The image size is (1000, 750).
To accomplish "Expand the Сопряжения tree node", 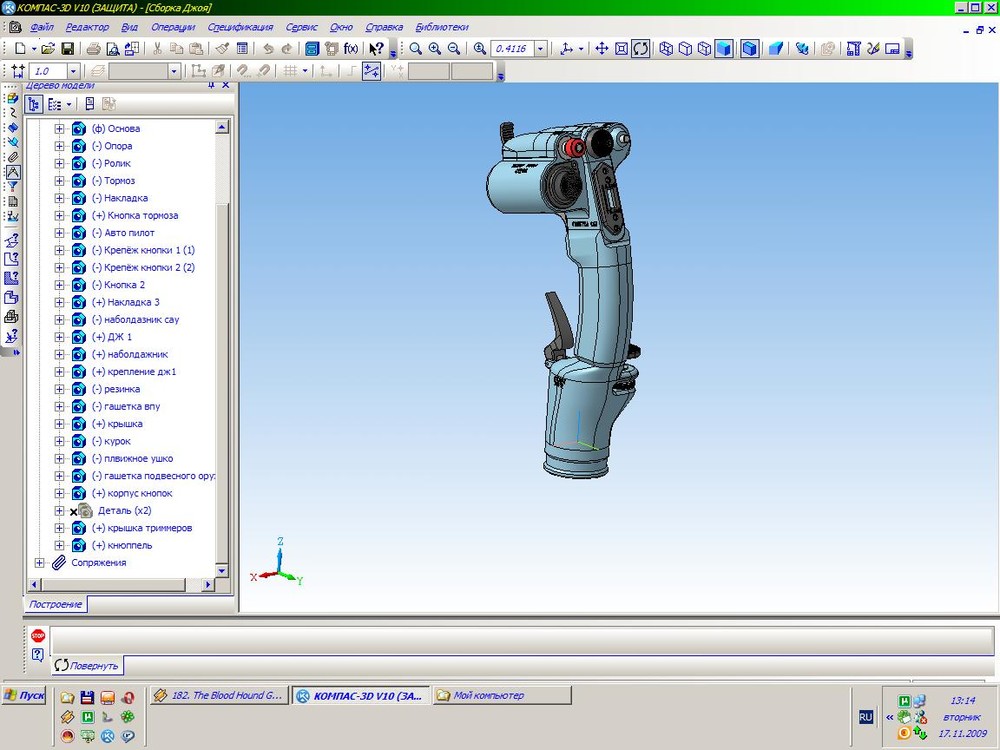I will 40,563.
